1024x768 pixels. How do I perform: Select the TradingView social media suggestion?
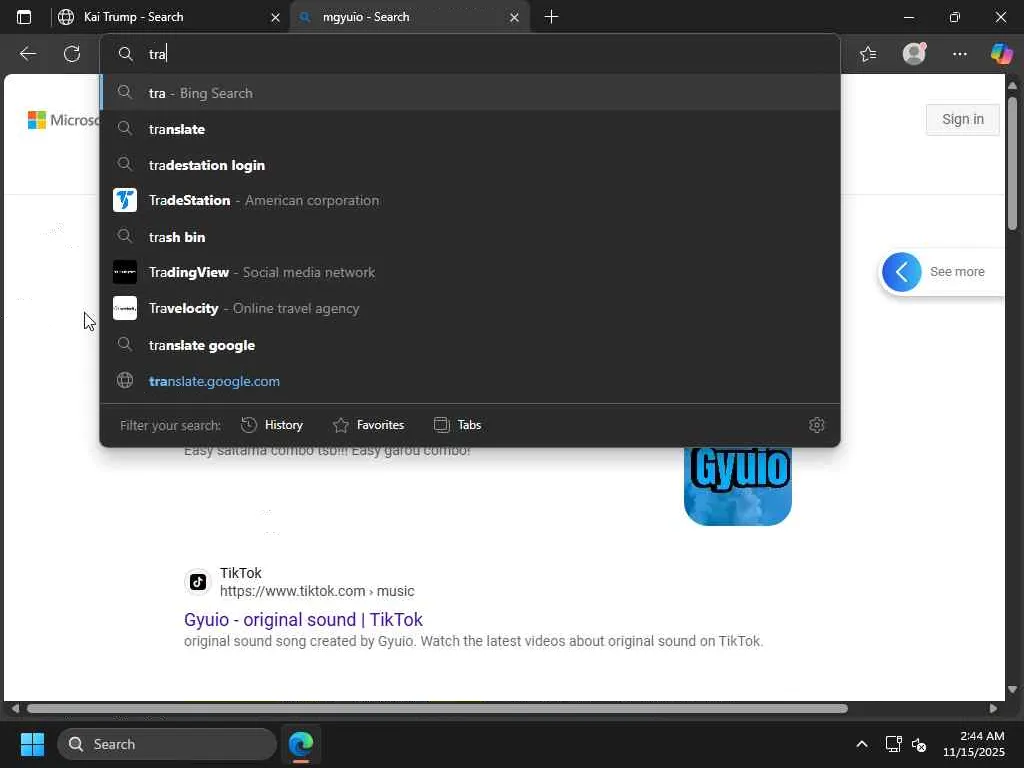coord(470,272)
